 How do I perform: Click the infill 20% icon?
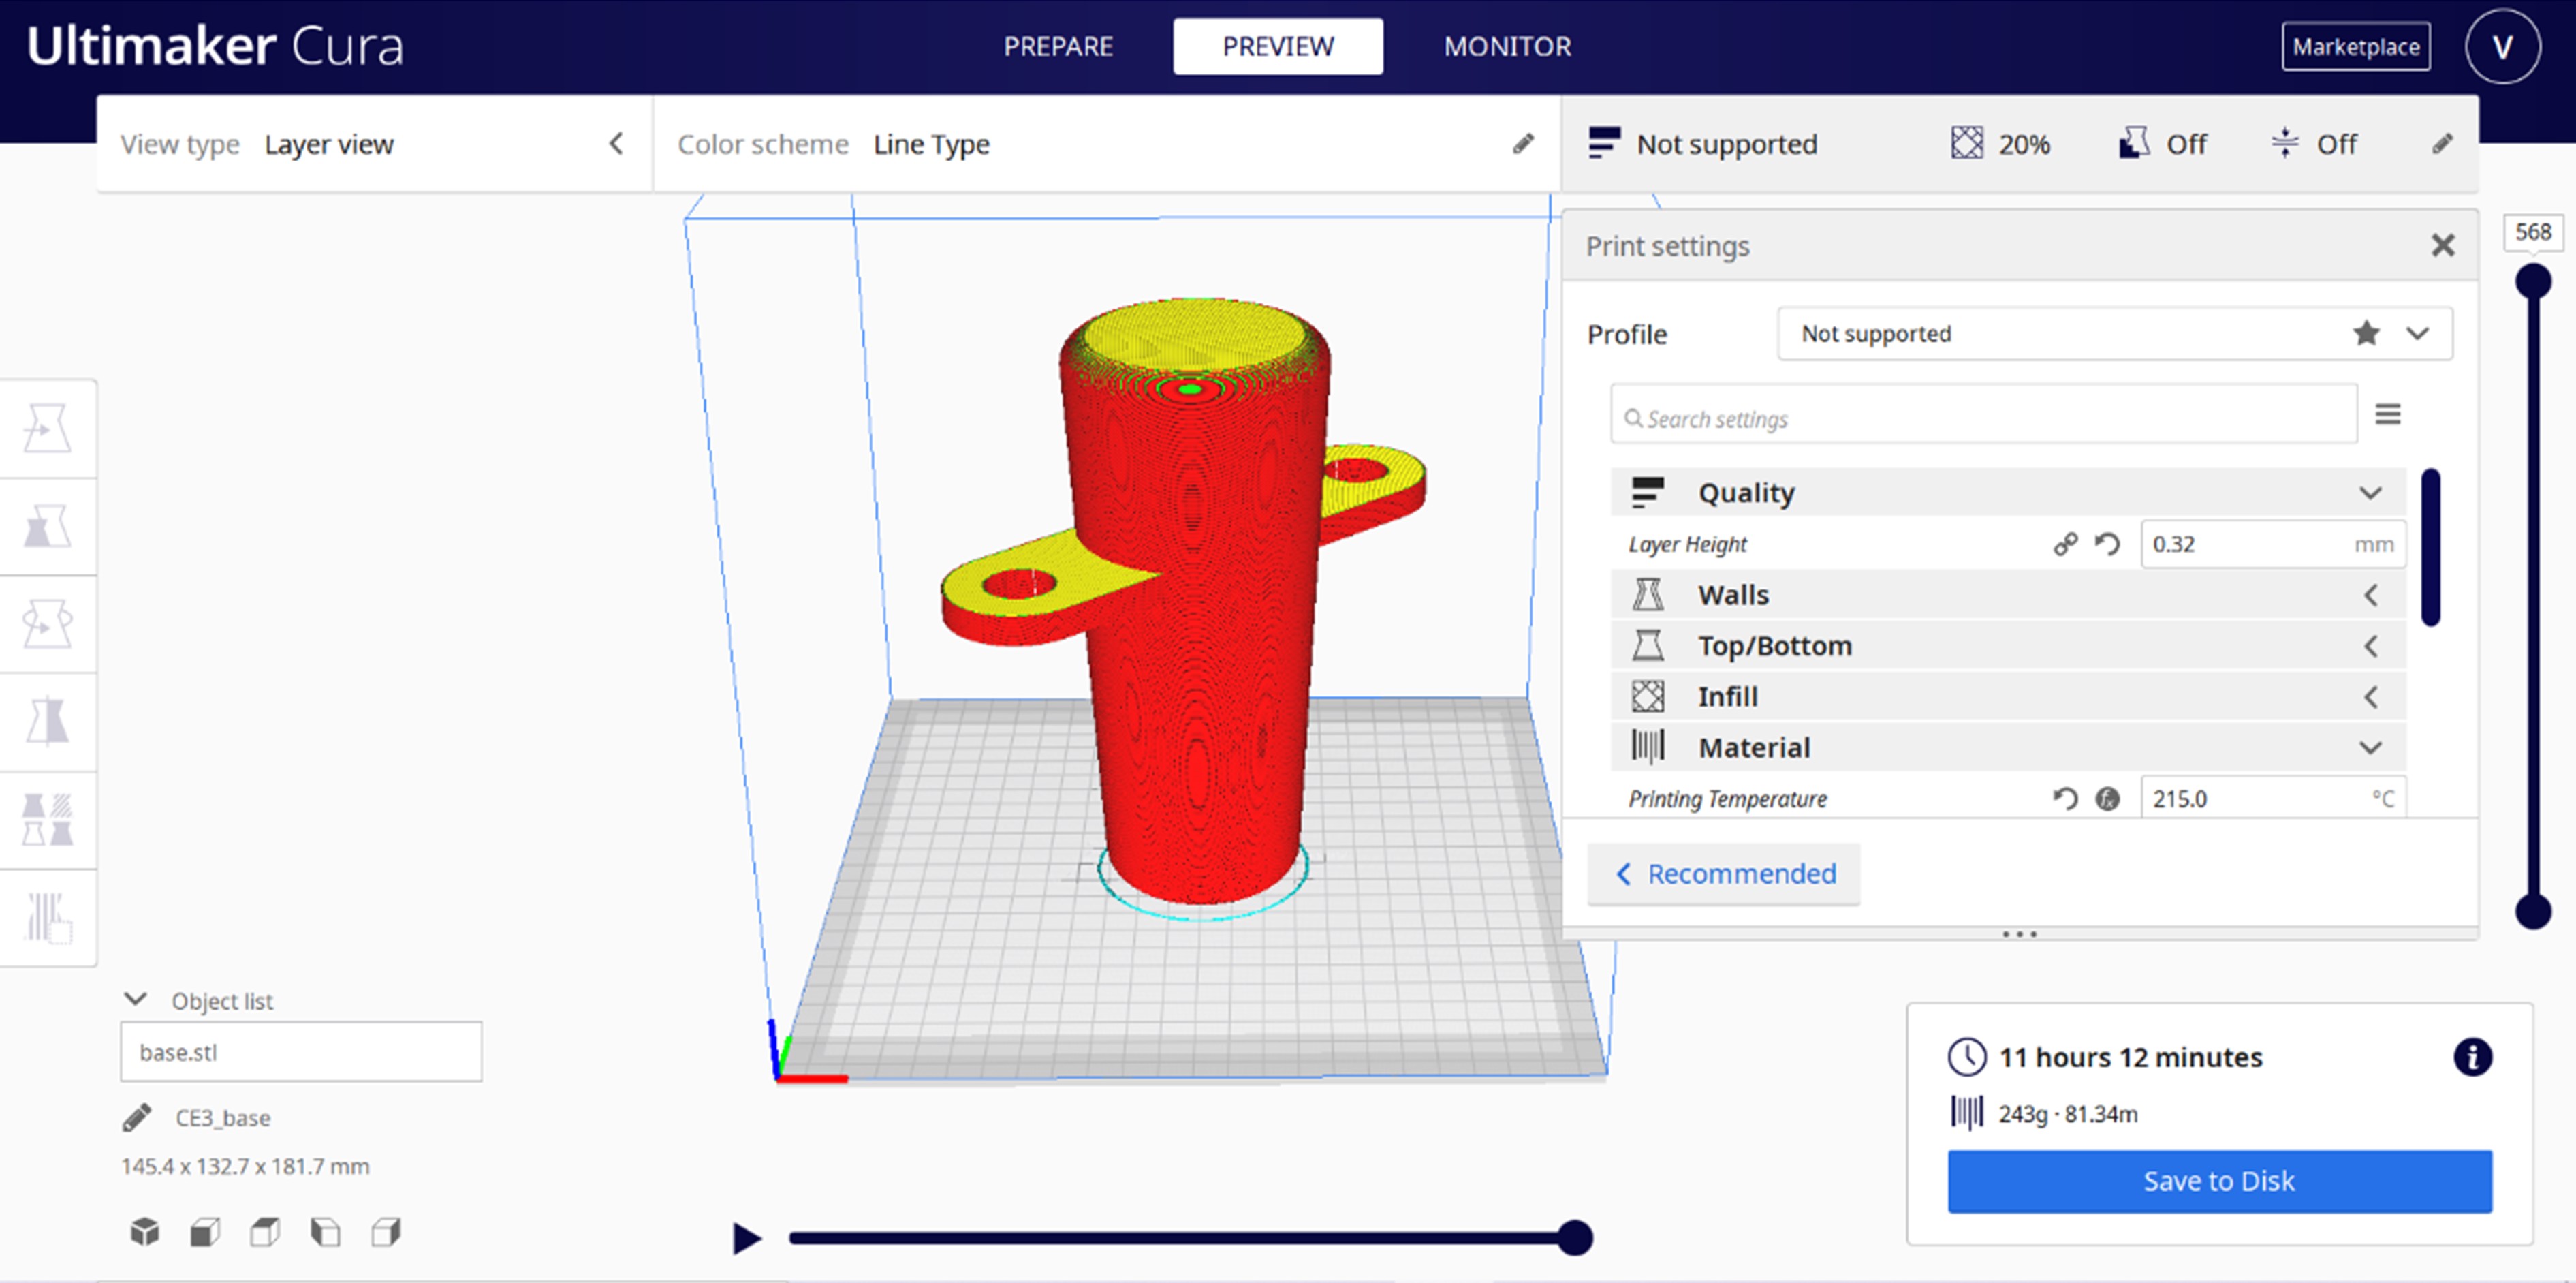tap(1966, 143)
